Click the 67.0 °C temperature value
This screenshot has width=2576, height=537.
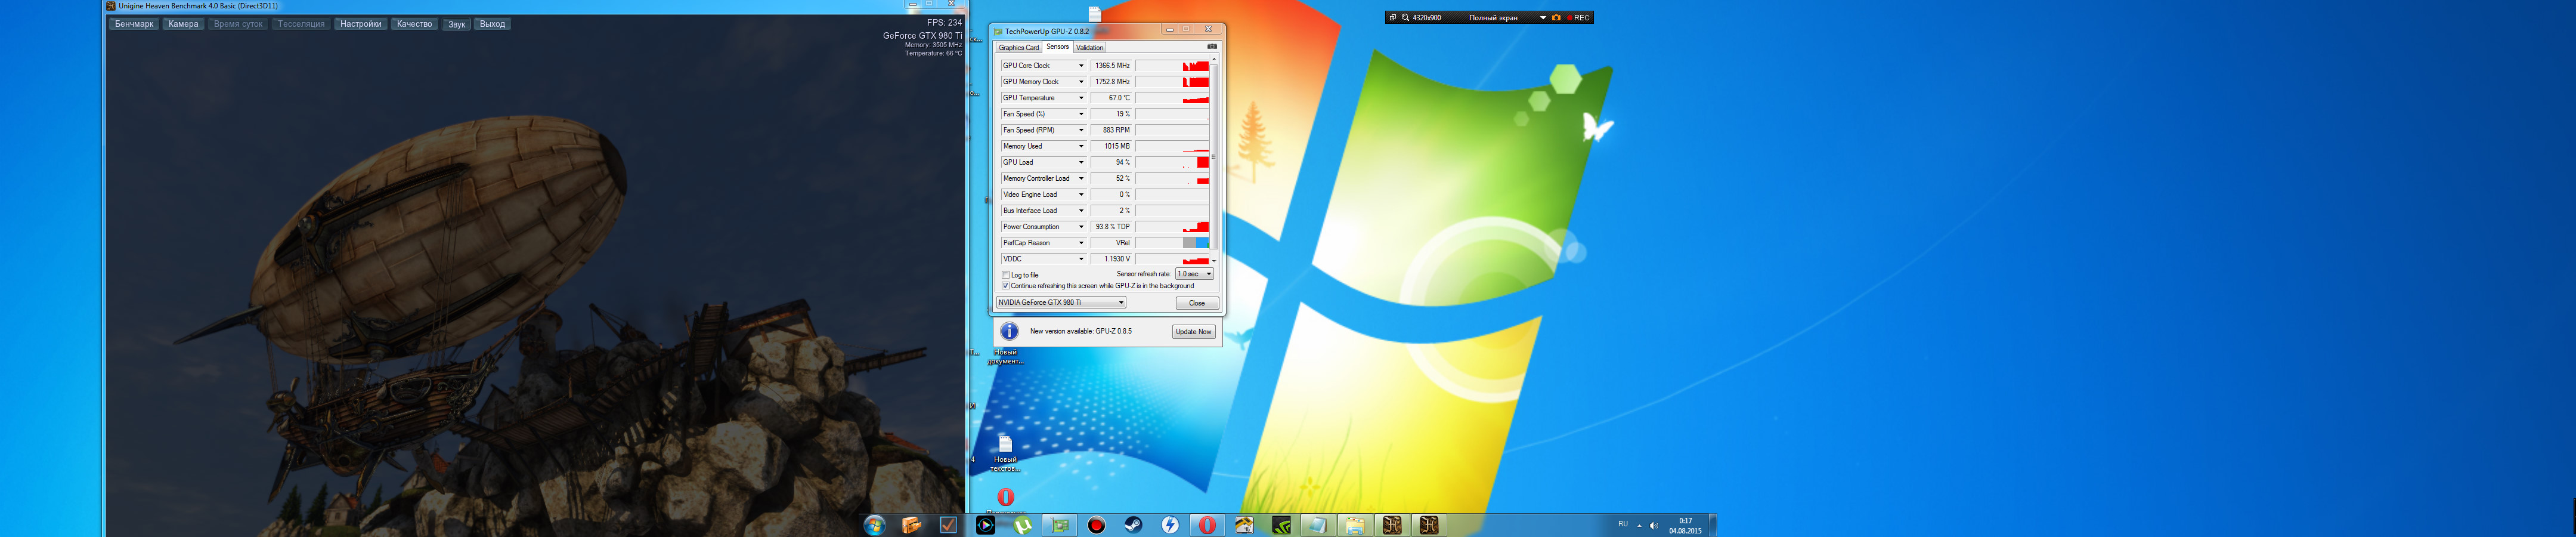tap(1111, 98)
